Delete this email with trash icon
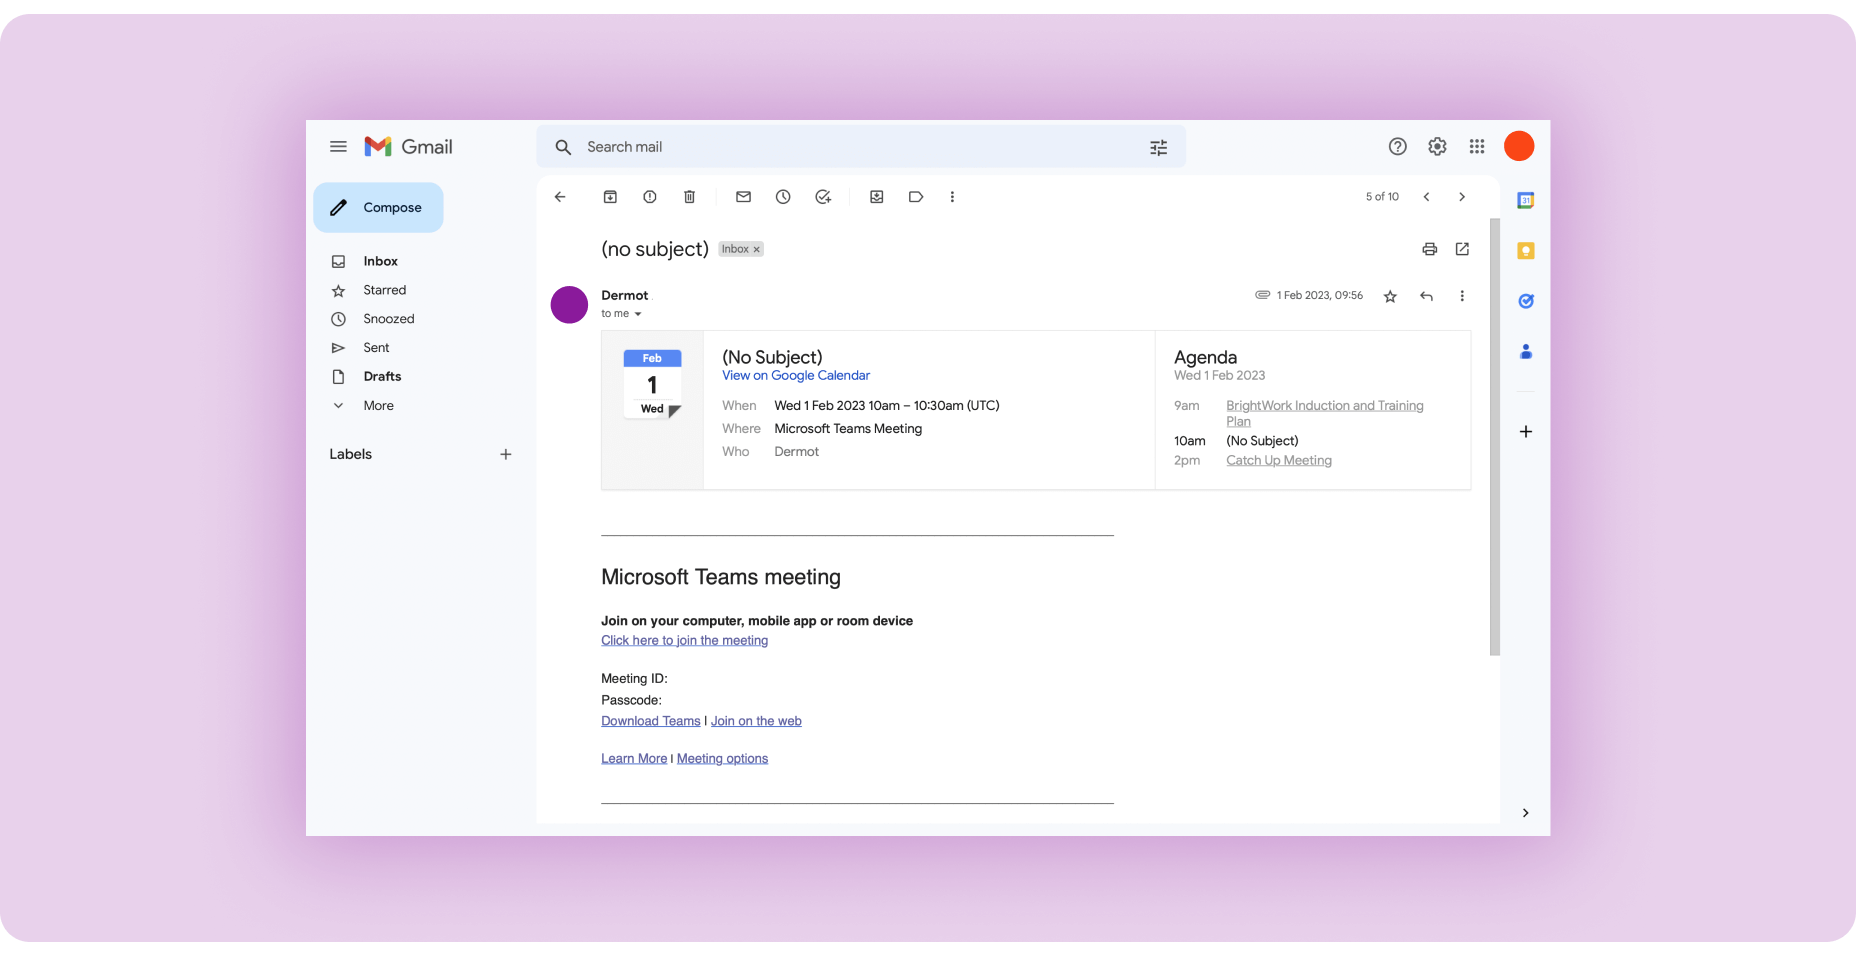Viewport: 1856px width, 956px height. pos(689,197)
